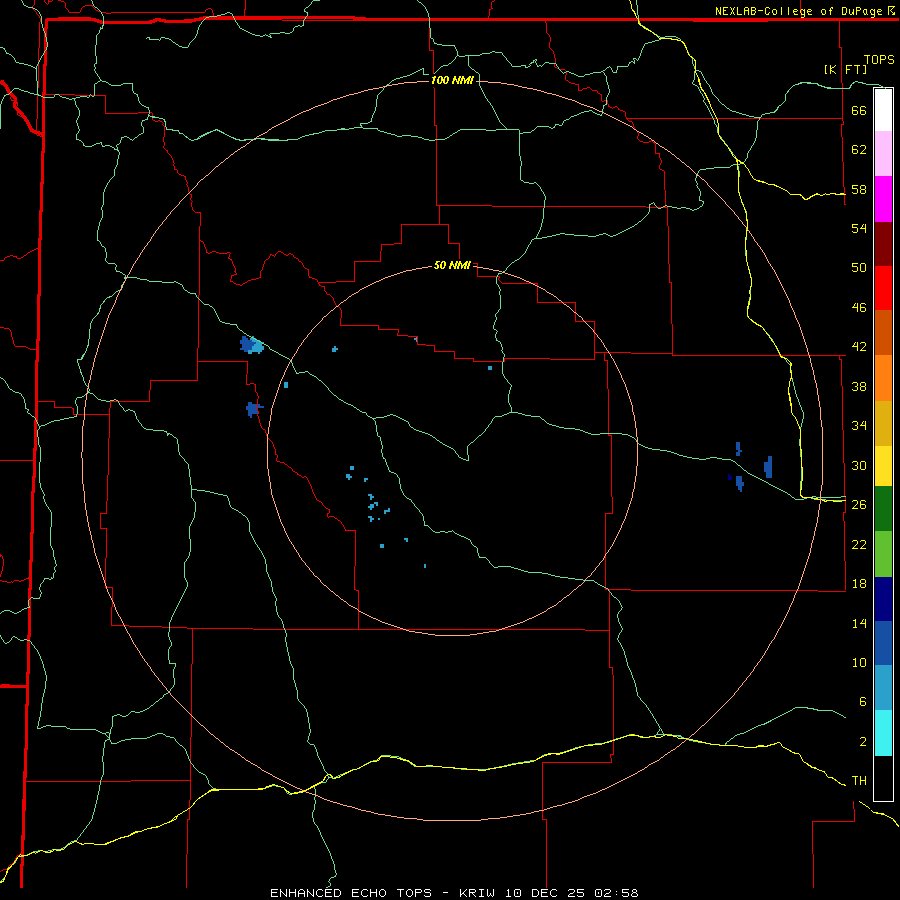Click the 18 legend value

859,584
